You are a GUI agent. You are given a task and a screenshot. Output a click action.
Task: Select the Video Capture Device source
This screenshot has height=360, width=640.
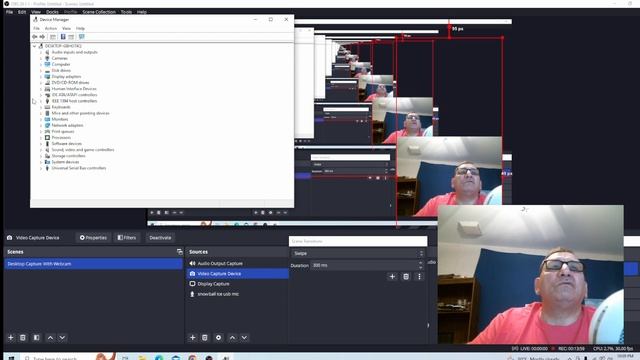pyautogui.click(x=238, y=274)
